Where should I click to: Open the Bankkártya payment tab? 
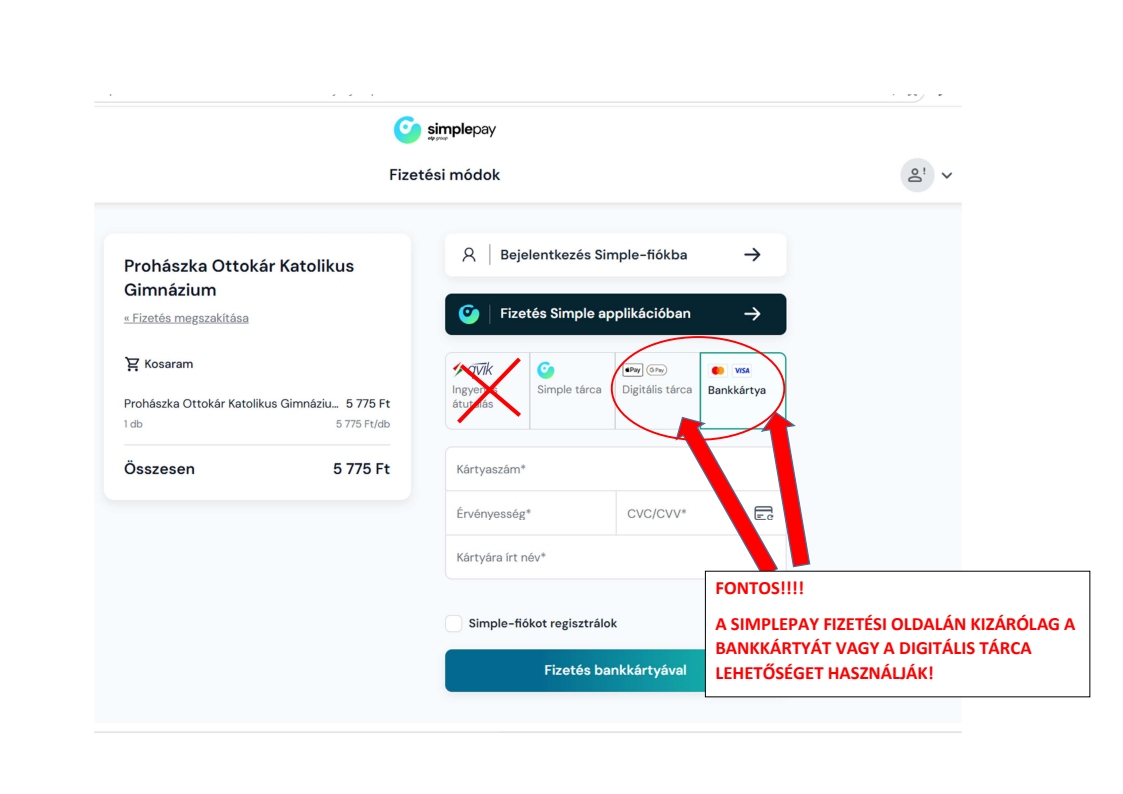tap(743, 391)
